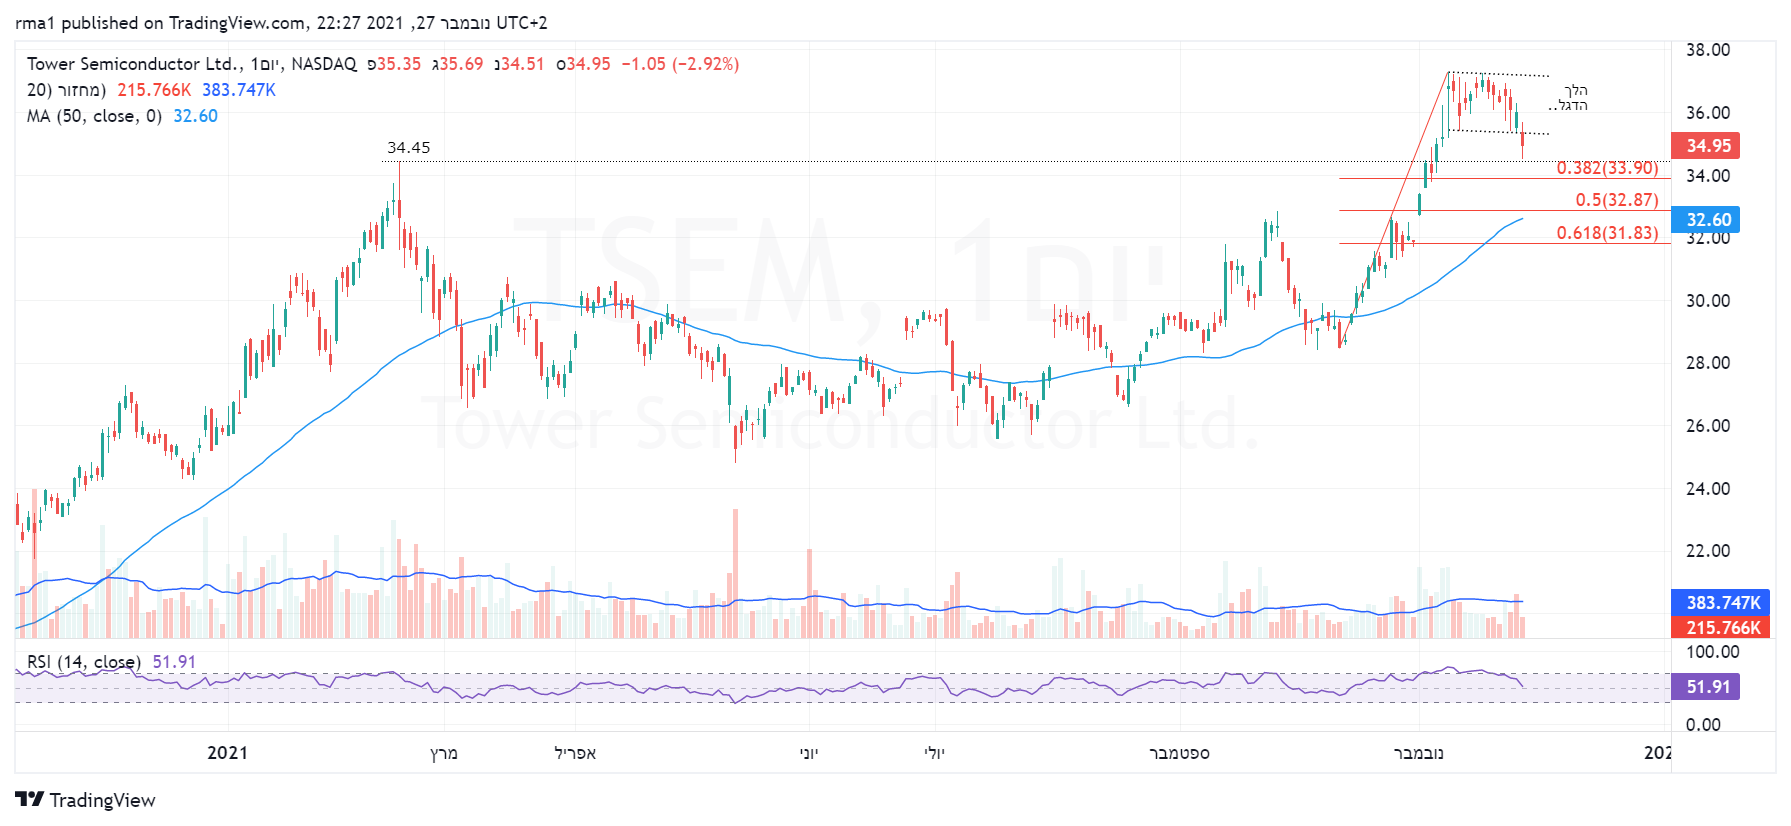Click the purple 51.91 RSI axis tag

tap(1706, 687)
